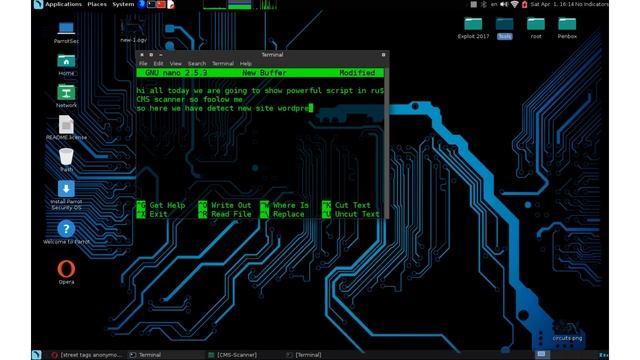The width and height of the screenshot is (640, 360).
Task: Open the Applications menu
Action: [x=63, y=4]
